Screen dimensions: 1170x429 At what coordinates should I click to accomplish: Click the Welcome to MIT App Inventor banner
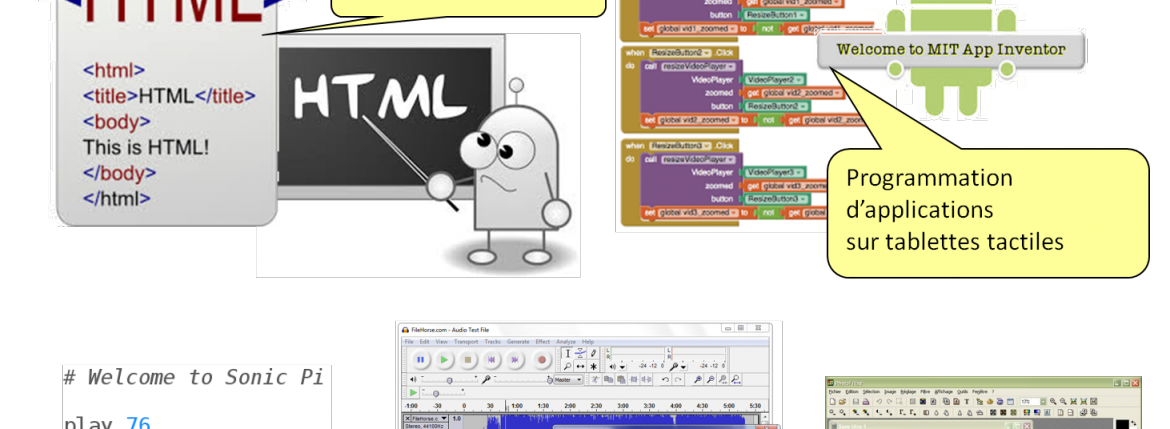click(x=950, y=49)
